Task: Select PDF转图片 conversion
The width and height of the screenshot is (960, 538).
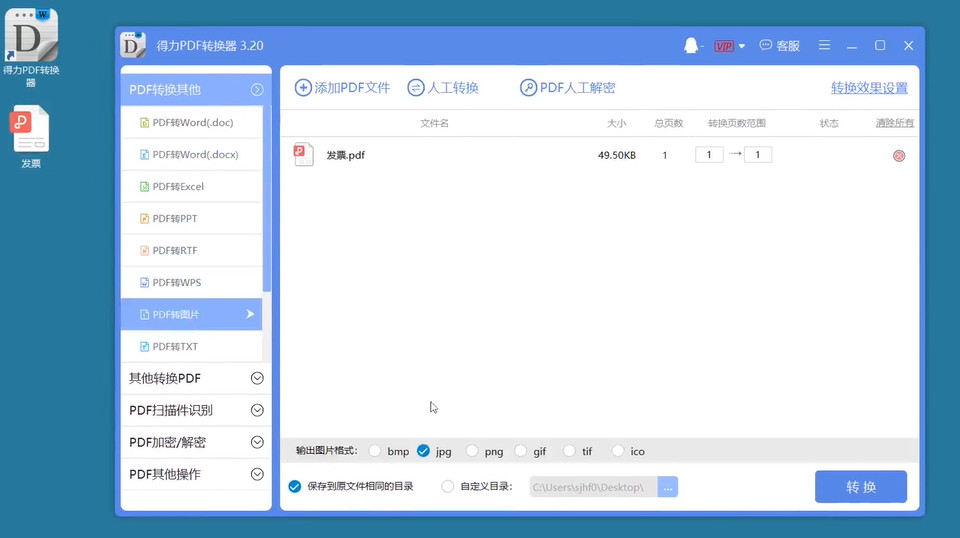Action: pos(192,314)
